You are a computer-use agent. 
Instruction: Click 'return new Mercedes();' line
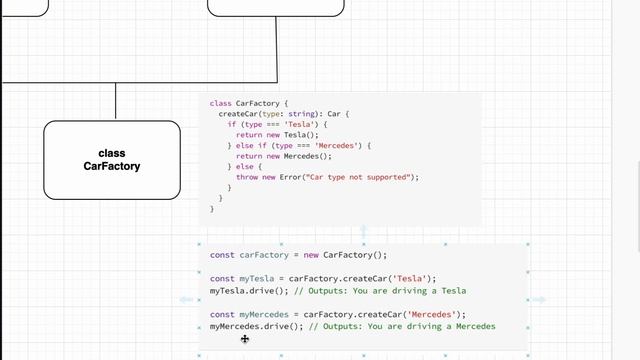pyautogui.click(x=284, y=156)
